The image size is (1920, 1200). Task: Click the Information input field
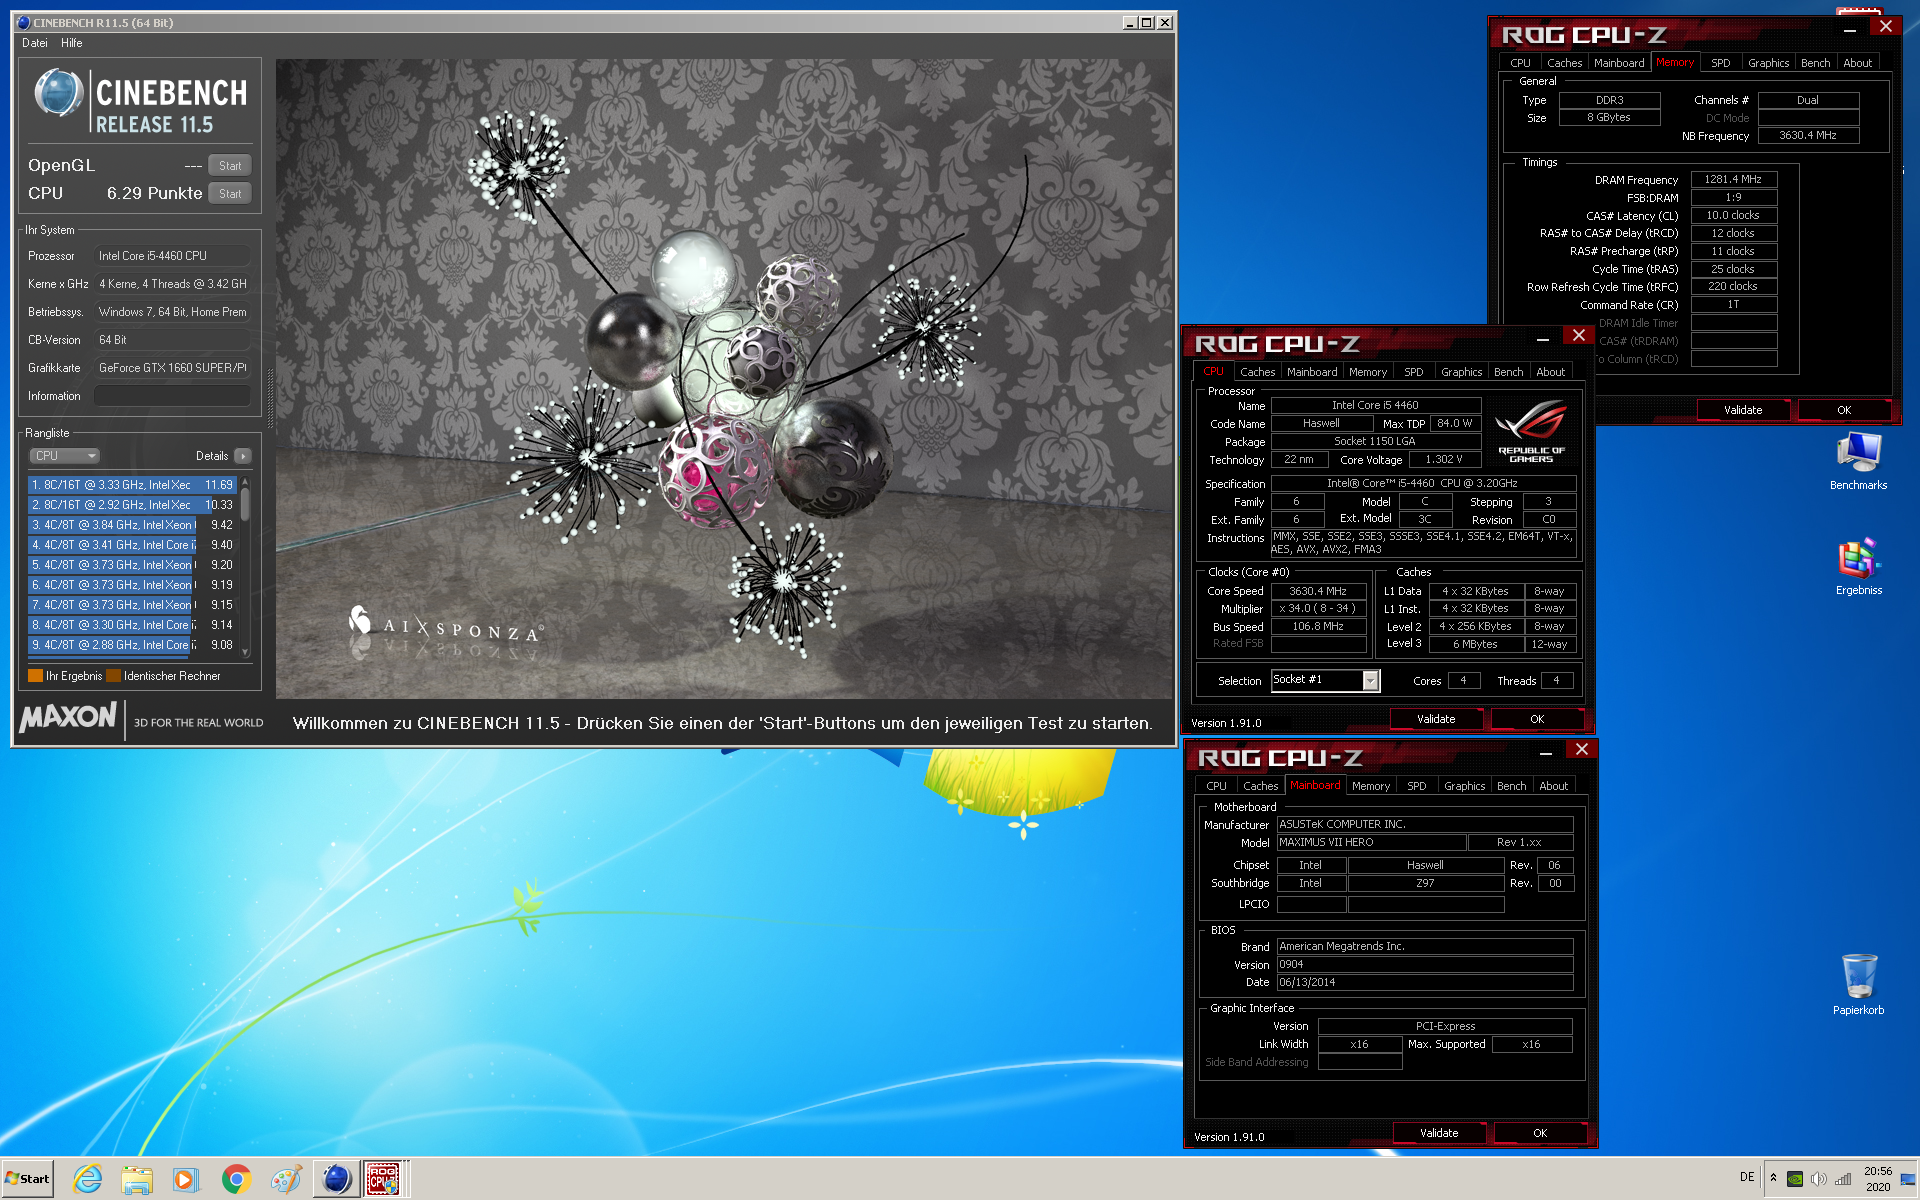coord(172,396)
